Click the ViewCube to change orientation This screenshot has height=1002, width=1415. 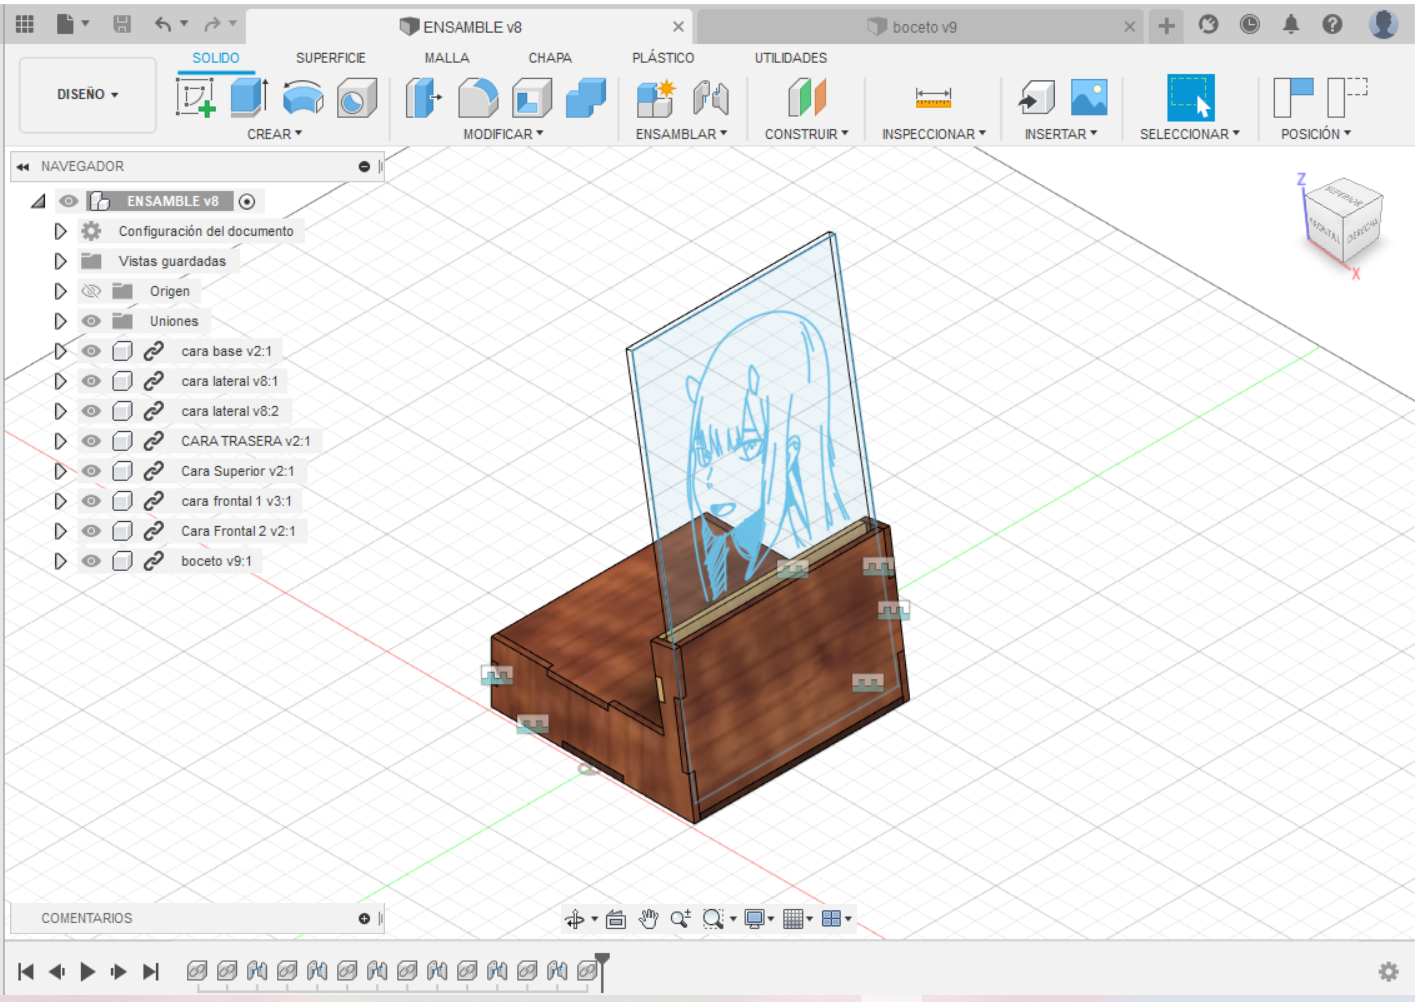[1343, 220]
